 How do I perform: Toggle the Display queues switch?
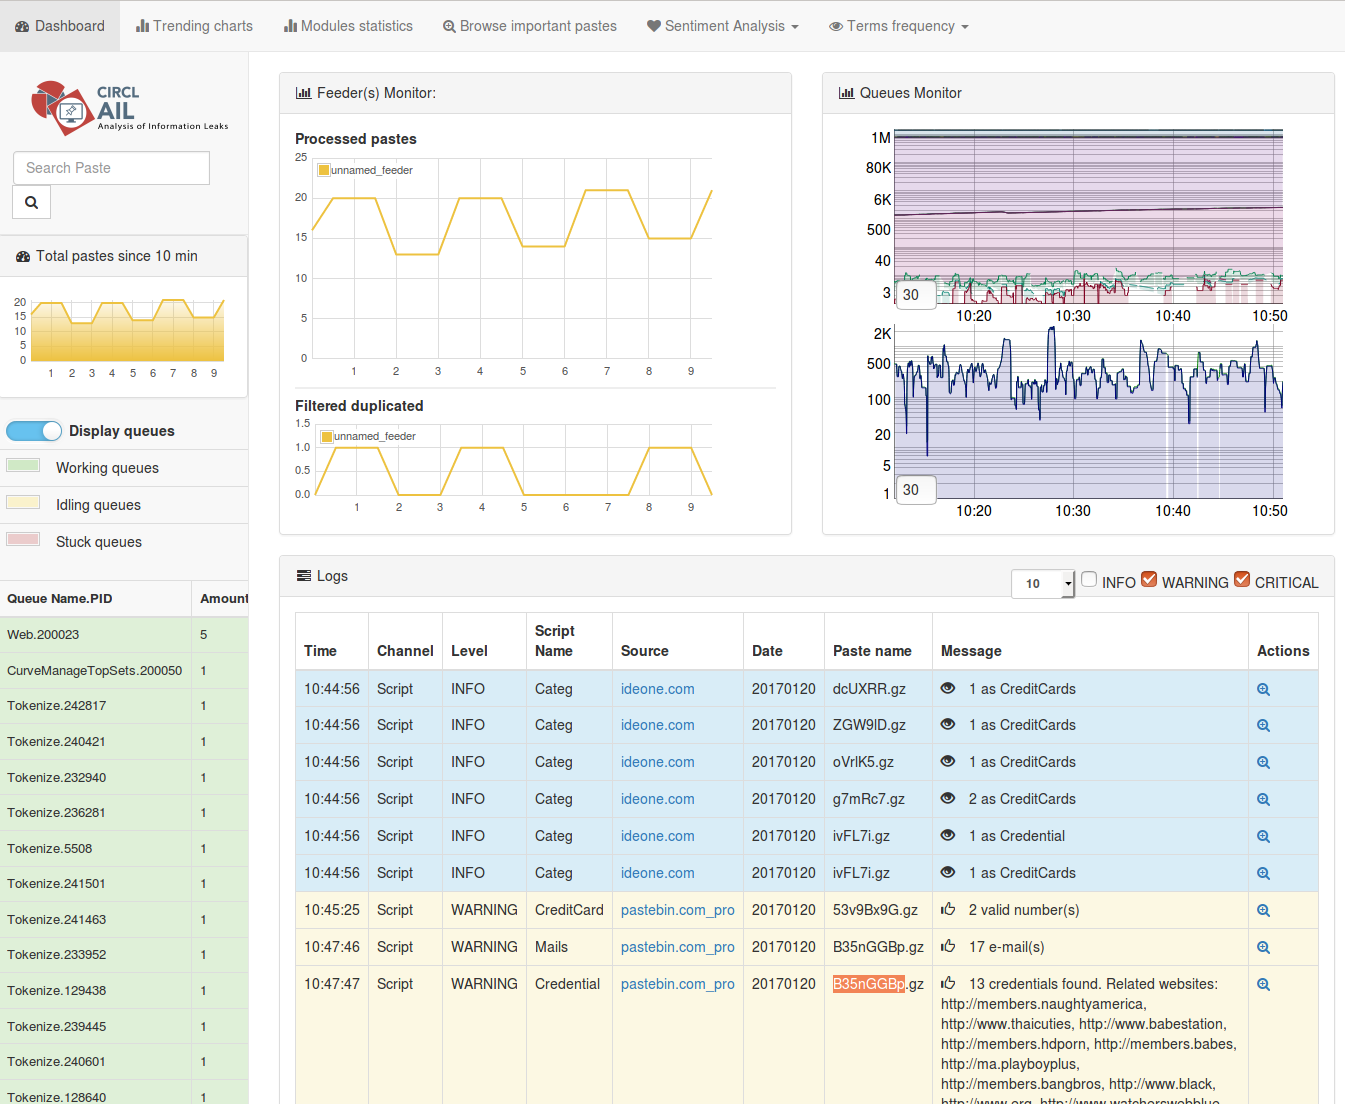point(34,431)
